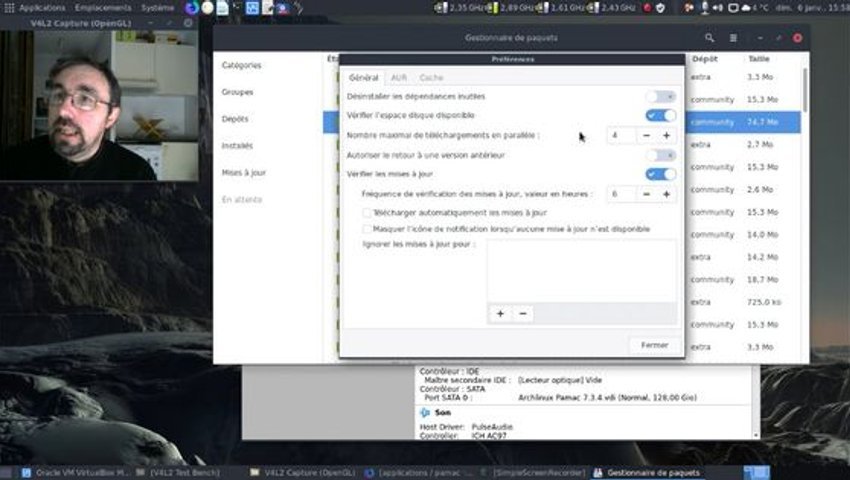850x480 pixels.
Task: Open the Système menu
Action: click(x=158, y=8)
